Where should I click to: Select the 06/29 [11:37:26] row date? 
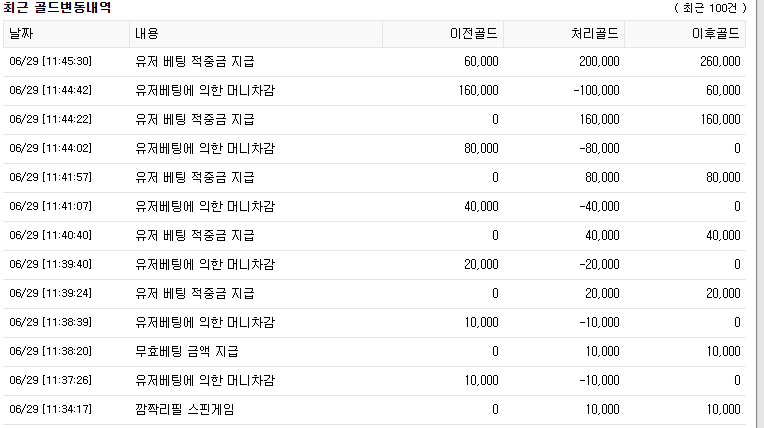[x=51, y=381]
